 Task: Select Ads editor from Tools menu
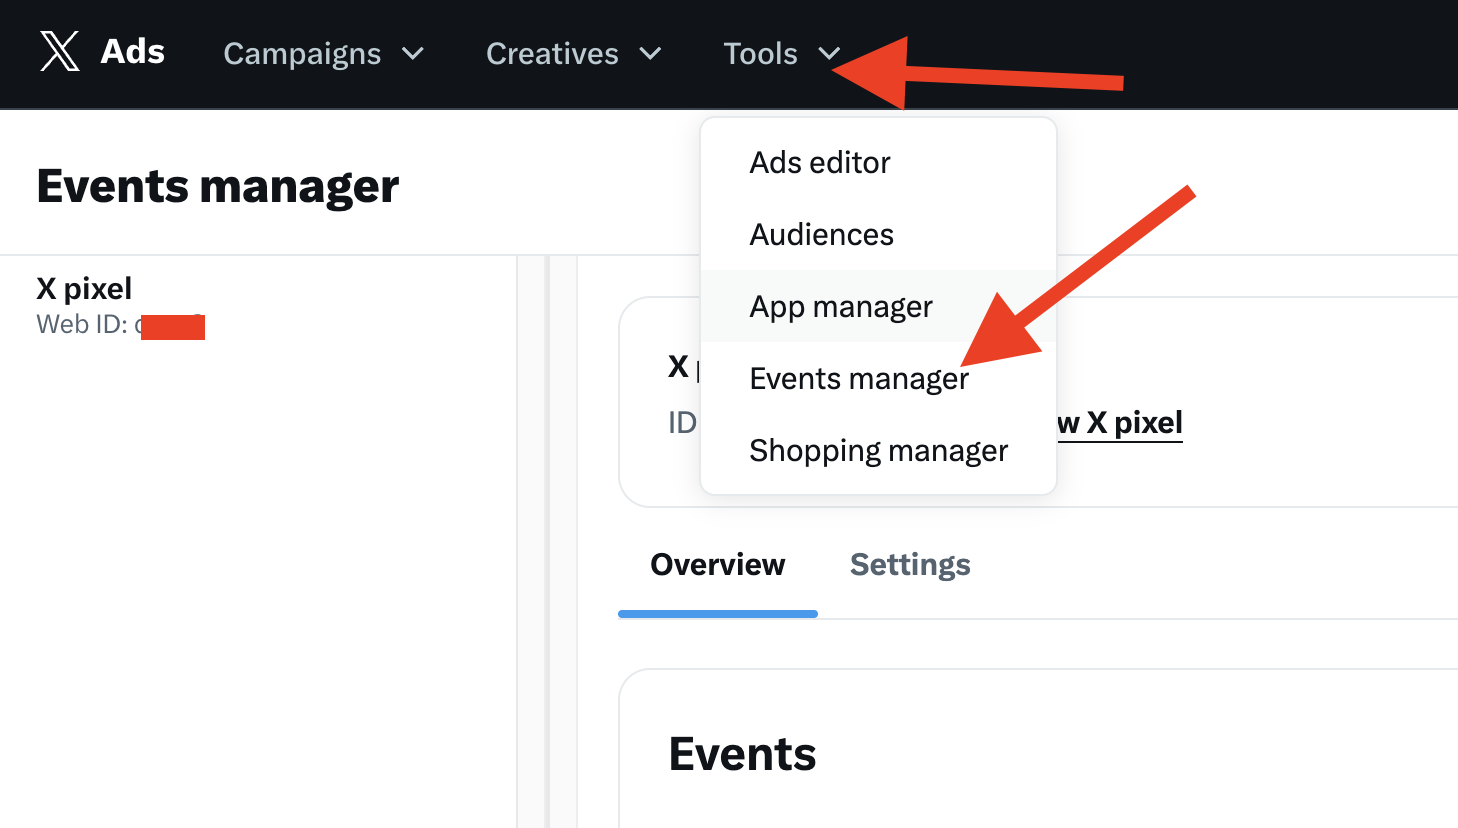pos(878,162)
